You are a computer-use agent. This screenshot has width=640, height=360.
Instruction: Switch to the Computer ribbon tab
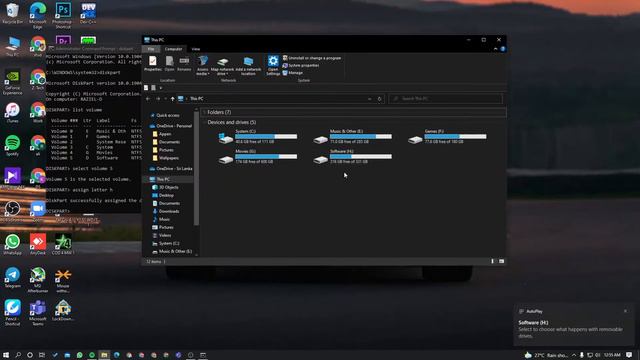click(x=173, y=49)
